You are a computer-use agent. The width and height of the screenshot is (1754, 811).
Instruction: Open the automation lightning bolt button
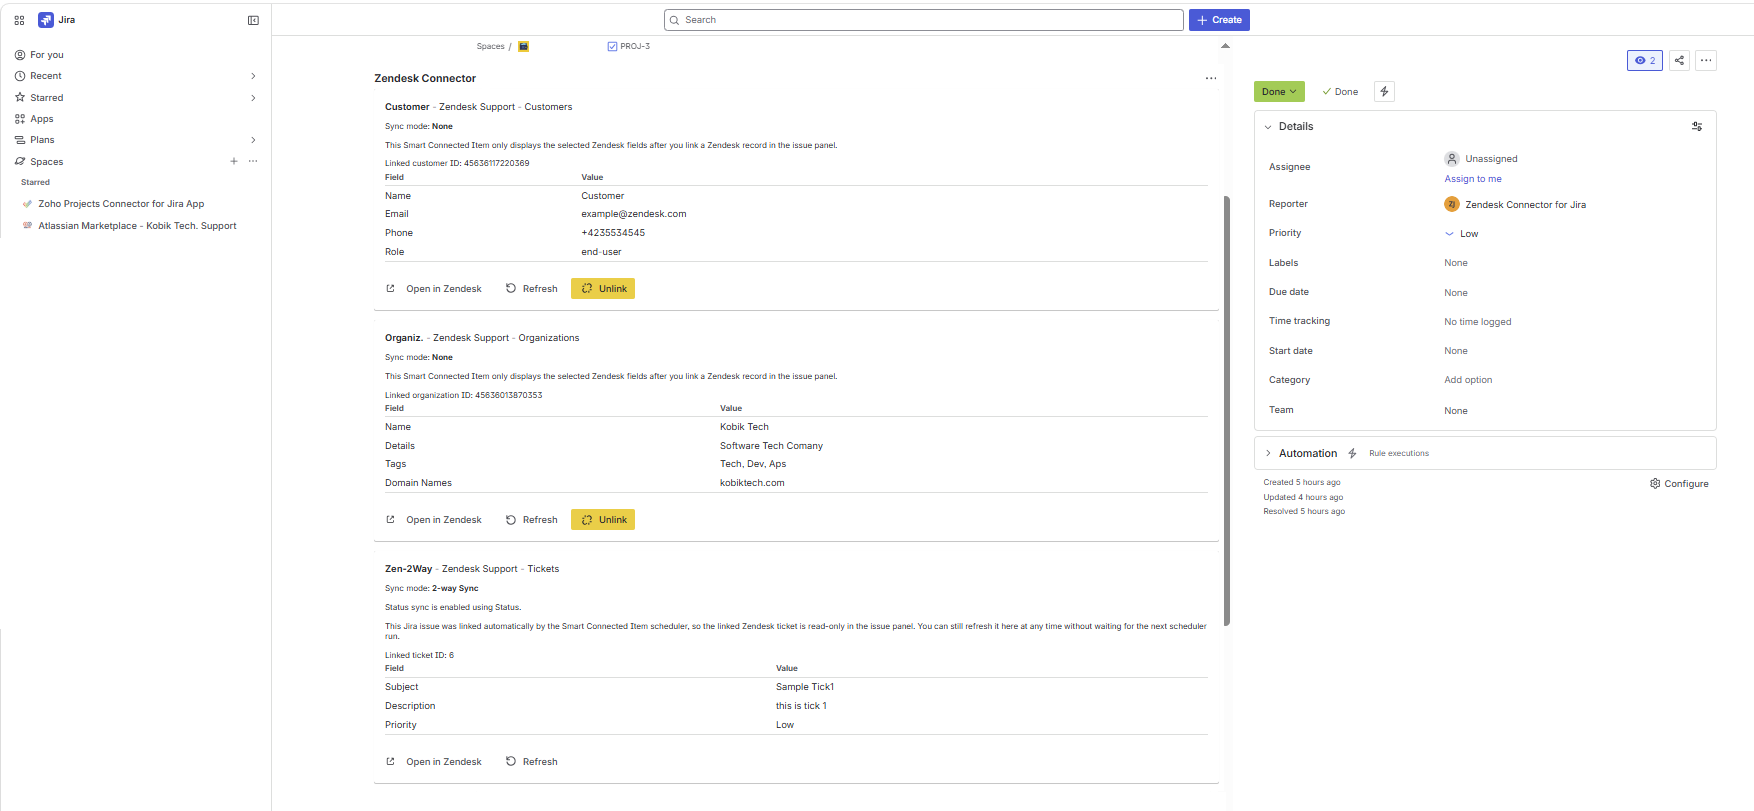1384,92
